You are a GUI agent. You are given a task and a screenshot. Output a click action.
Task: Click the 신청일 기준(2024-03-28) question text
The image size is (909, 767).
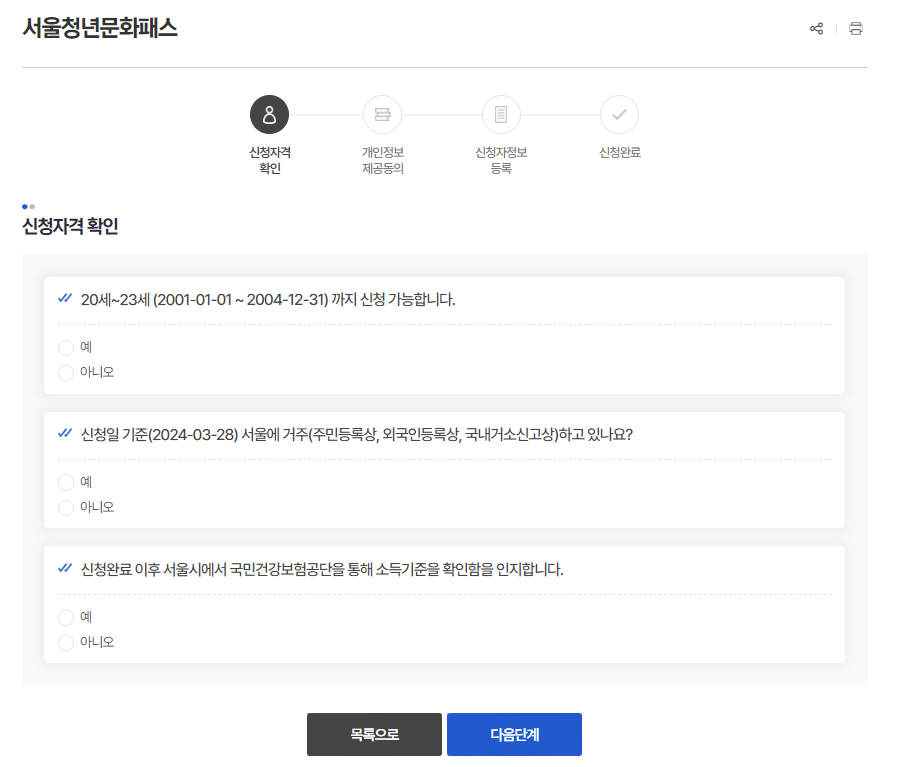coord(357,435)
